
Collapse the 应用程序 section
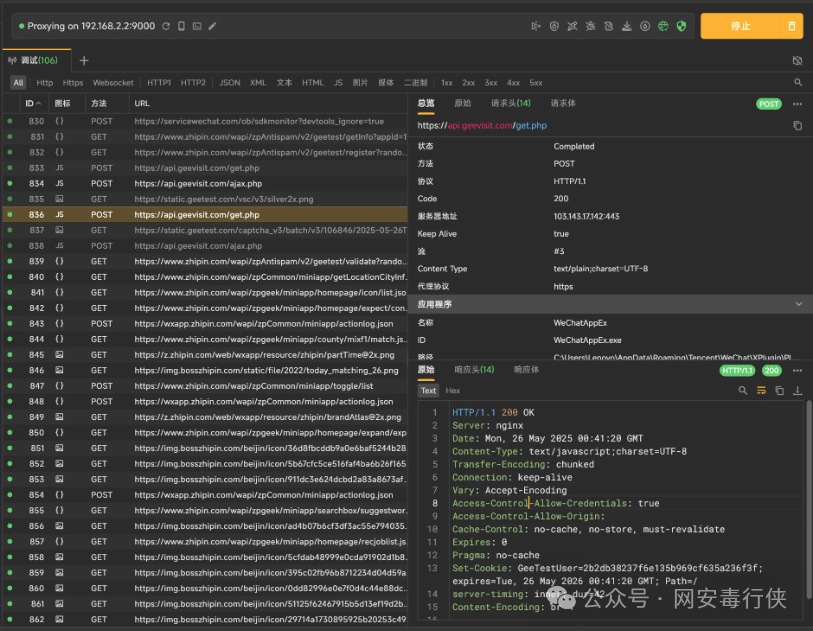(798, 304)
